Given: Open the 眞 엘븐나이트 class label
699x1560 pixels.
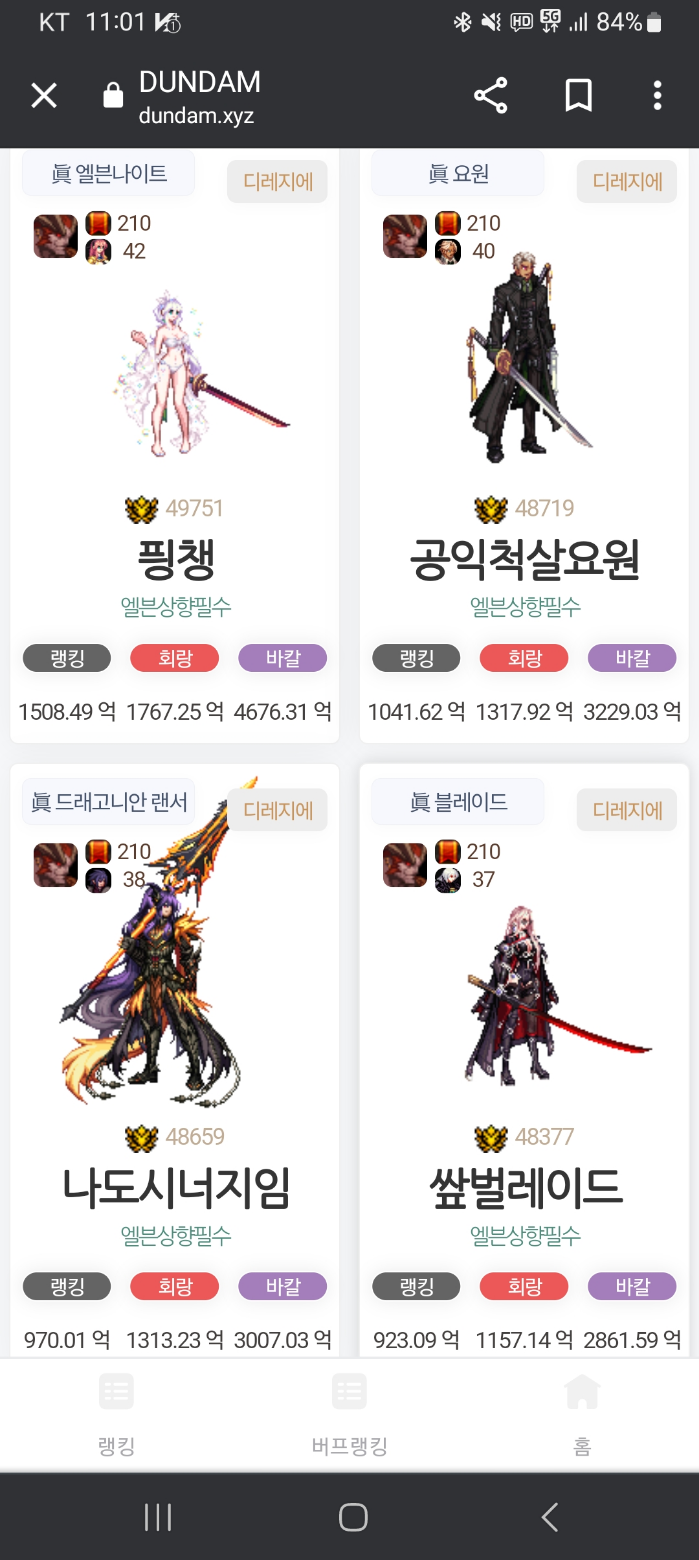Looking at the screenshot, I should tap(109, 174).
